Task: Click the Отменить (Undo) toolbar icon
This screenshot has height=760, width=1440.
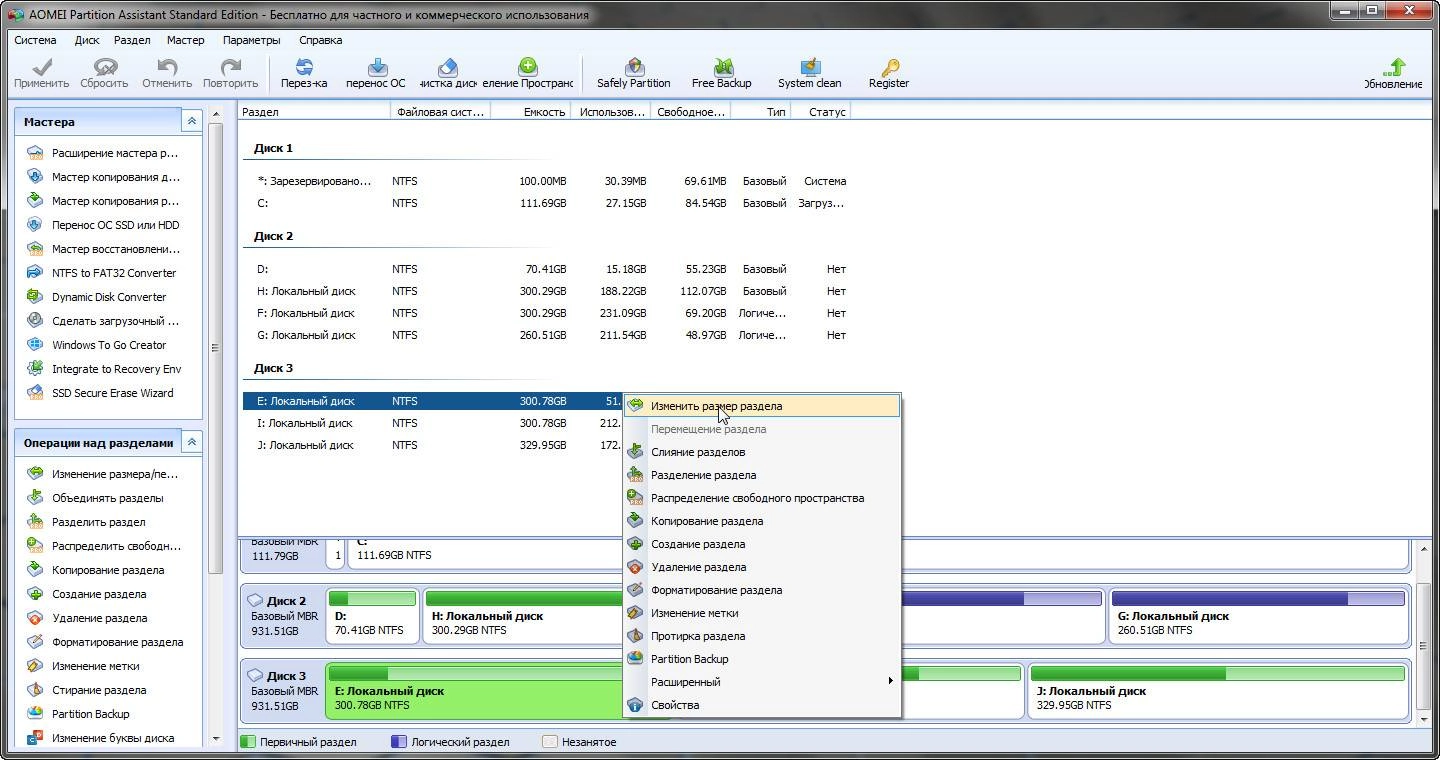Action: [x=167, y=68]
